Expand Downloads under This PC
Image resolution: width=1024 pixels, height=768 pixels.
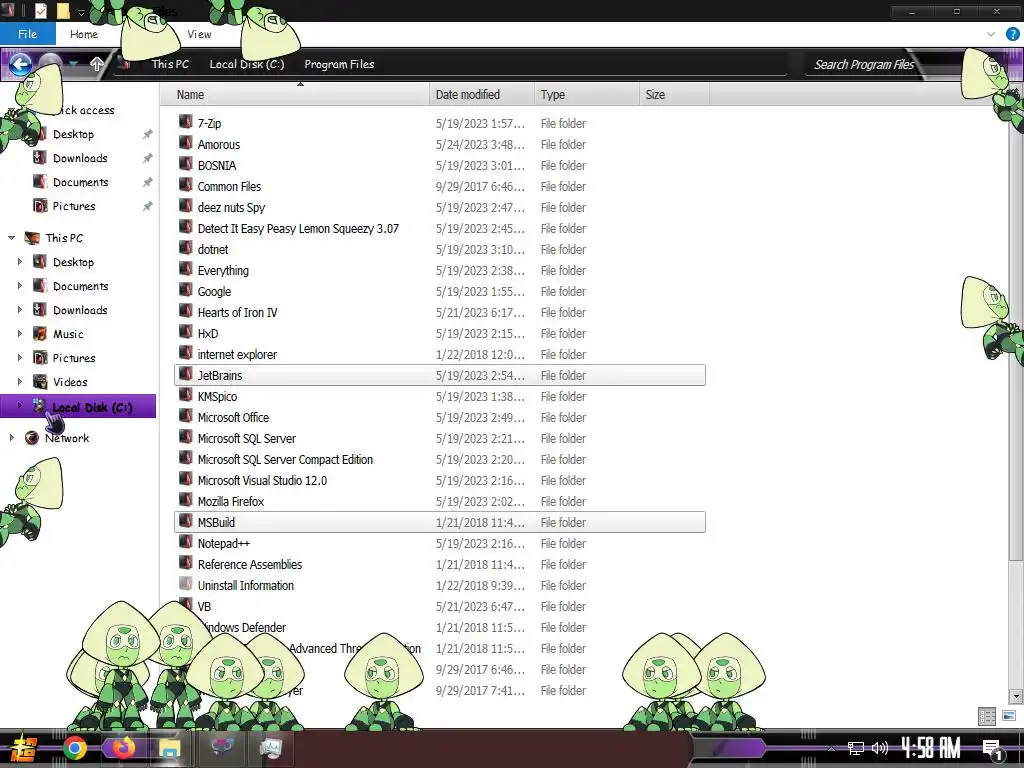pyautogui.click(x=20, y=310)
